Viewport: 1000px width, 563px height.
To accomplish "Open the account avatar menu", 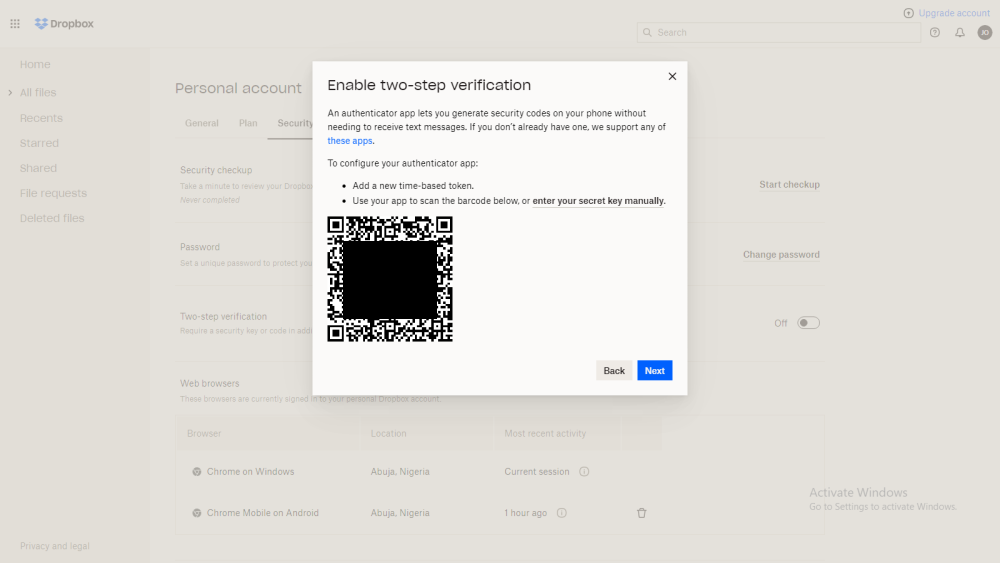I will click(984, 33).
